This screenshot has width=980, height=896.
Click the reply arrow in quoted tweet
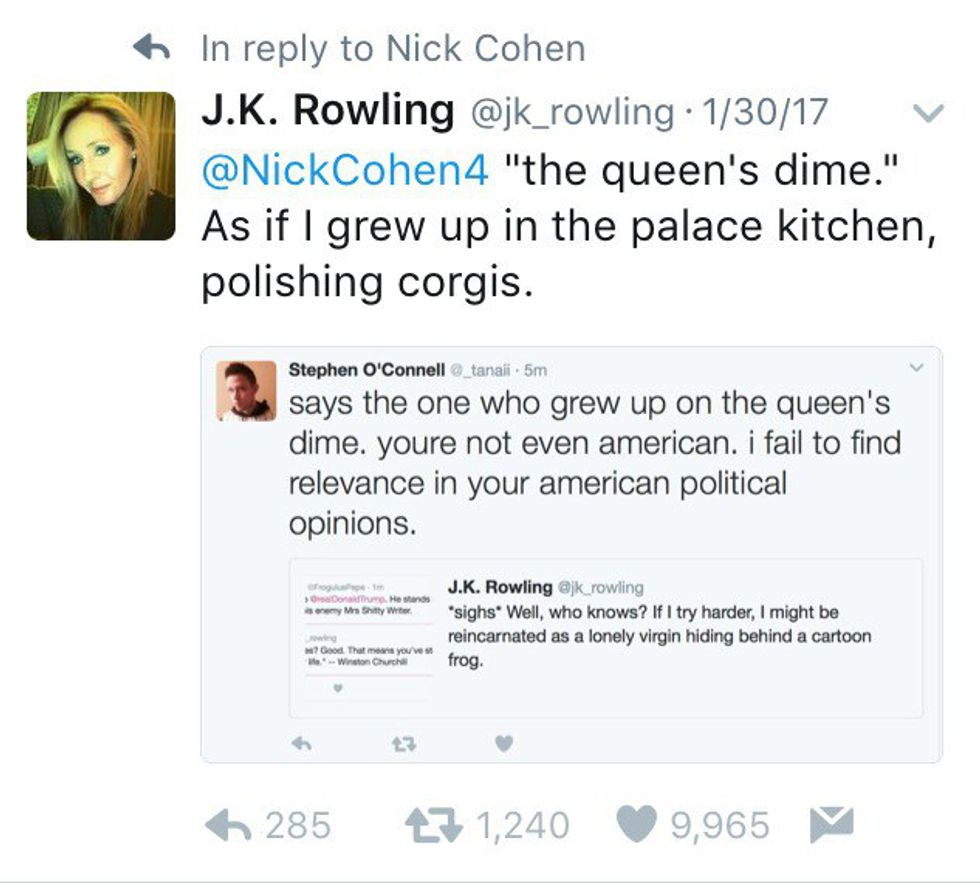[300, 743]
